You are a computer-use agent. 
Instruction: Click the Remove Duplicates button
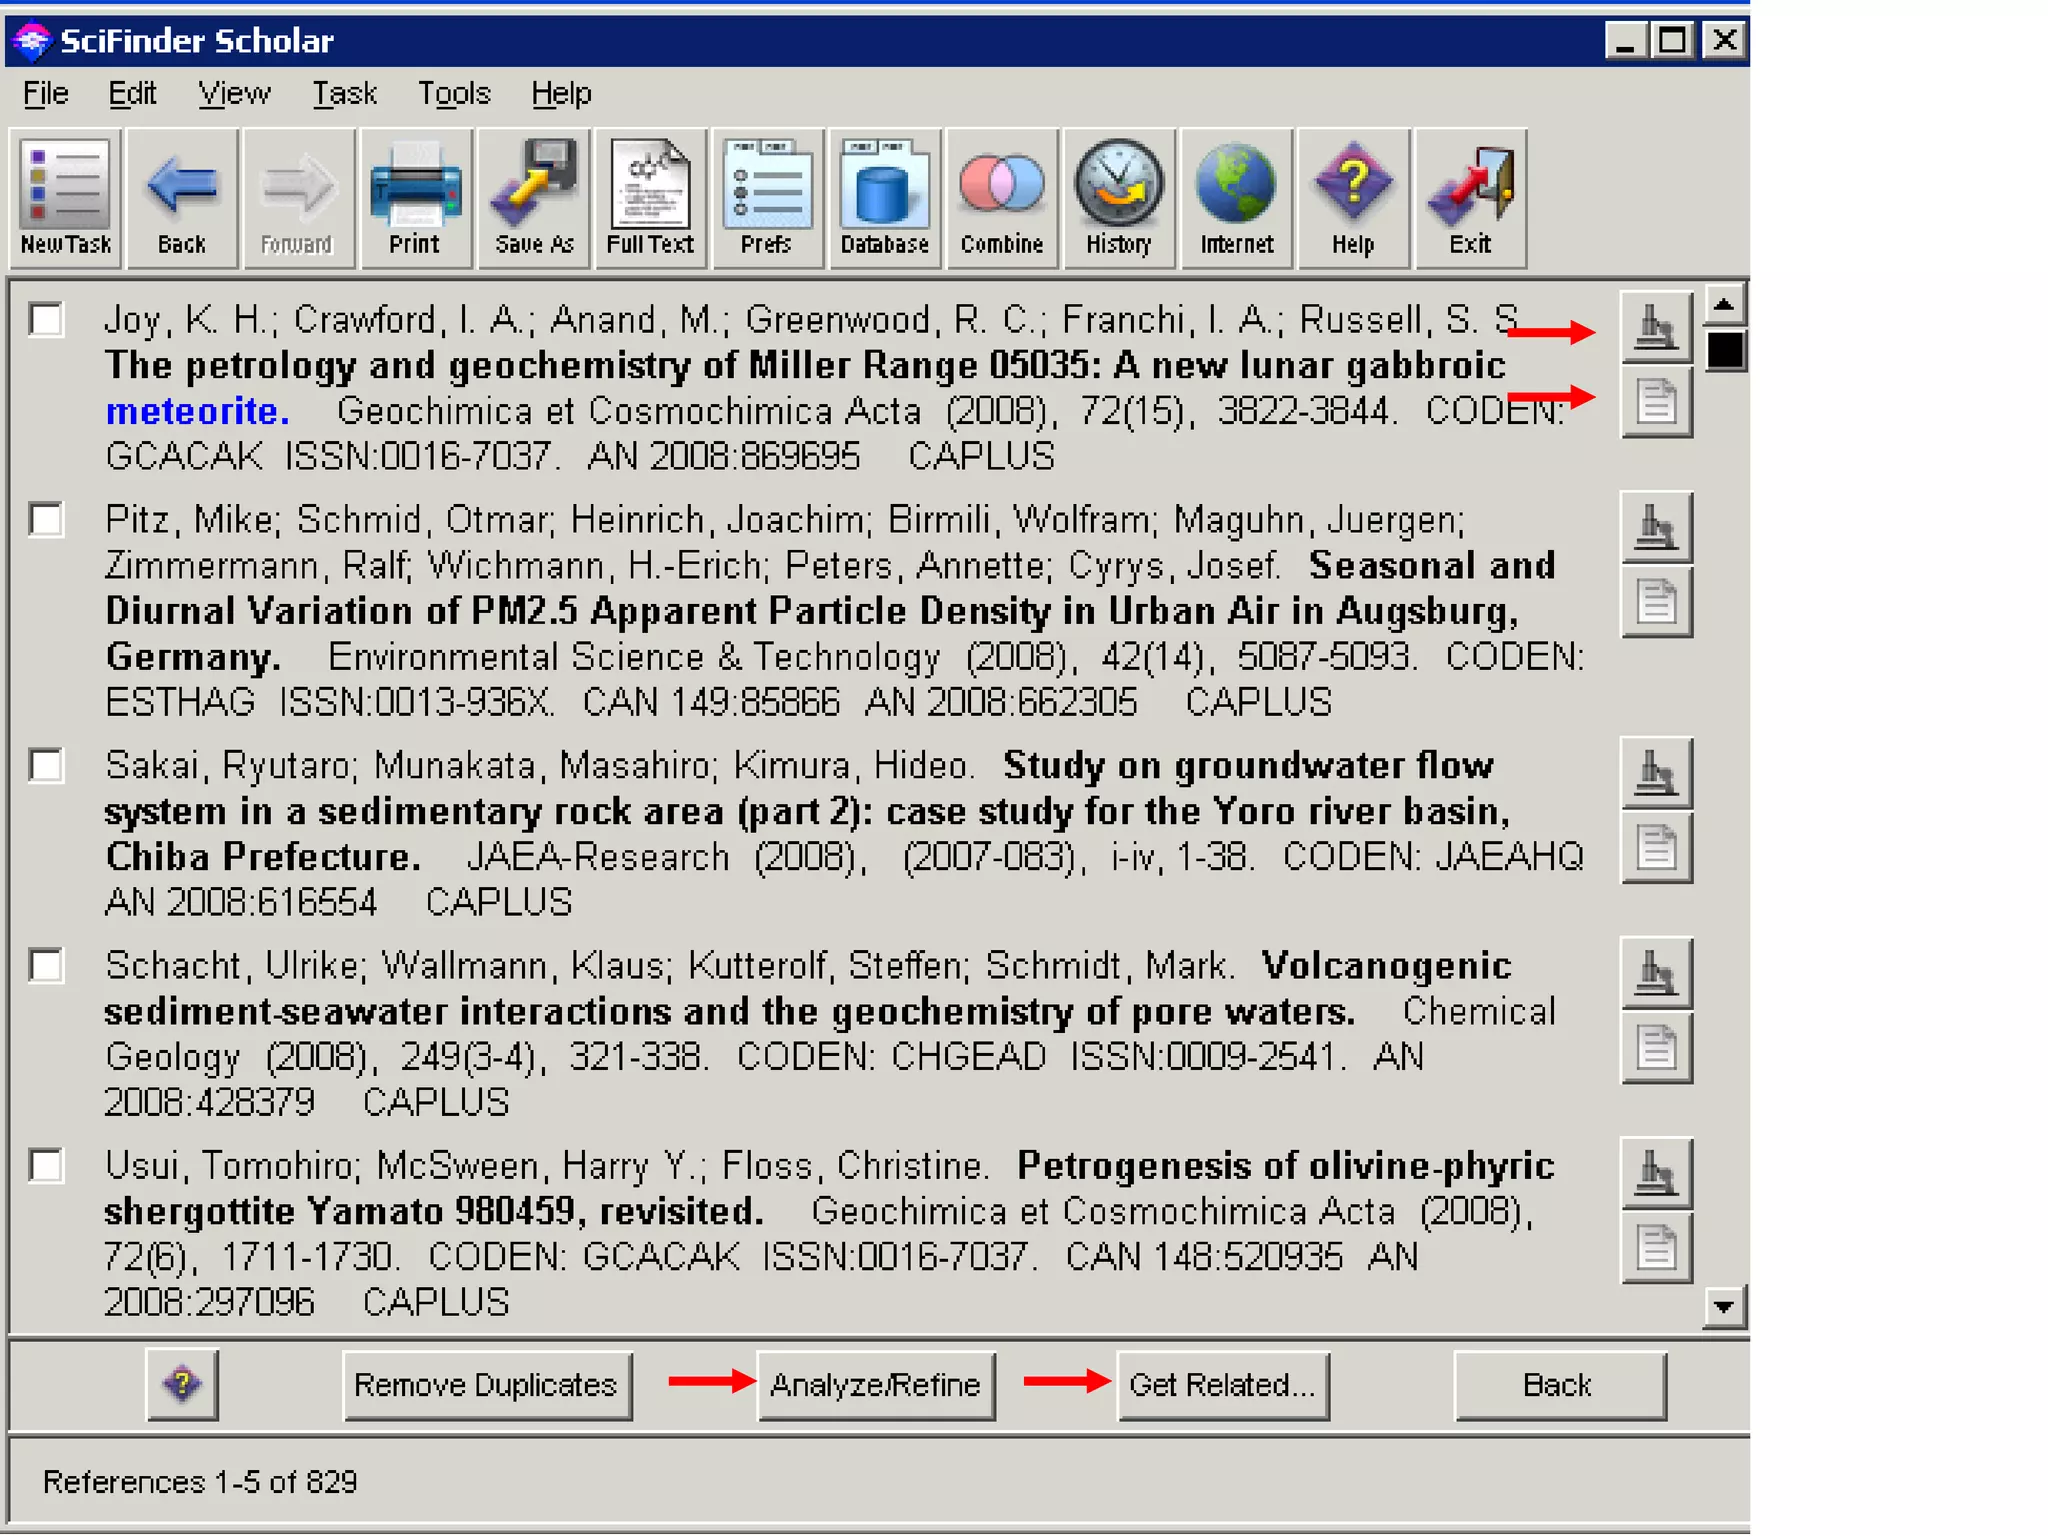pyautogui.click(x=486, y=1385)
